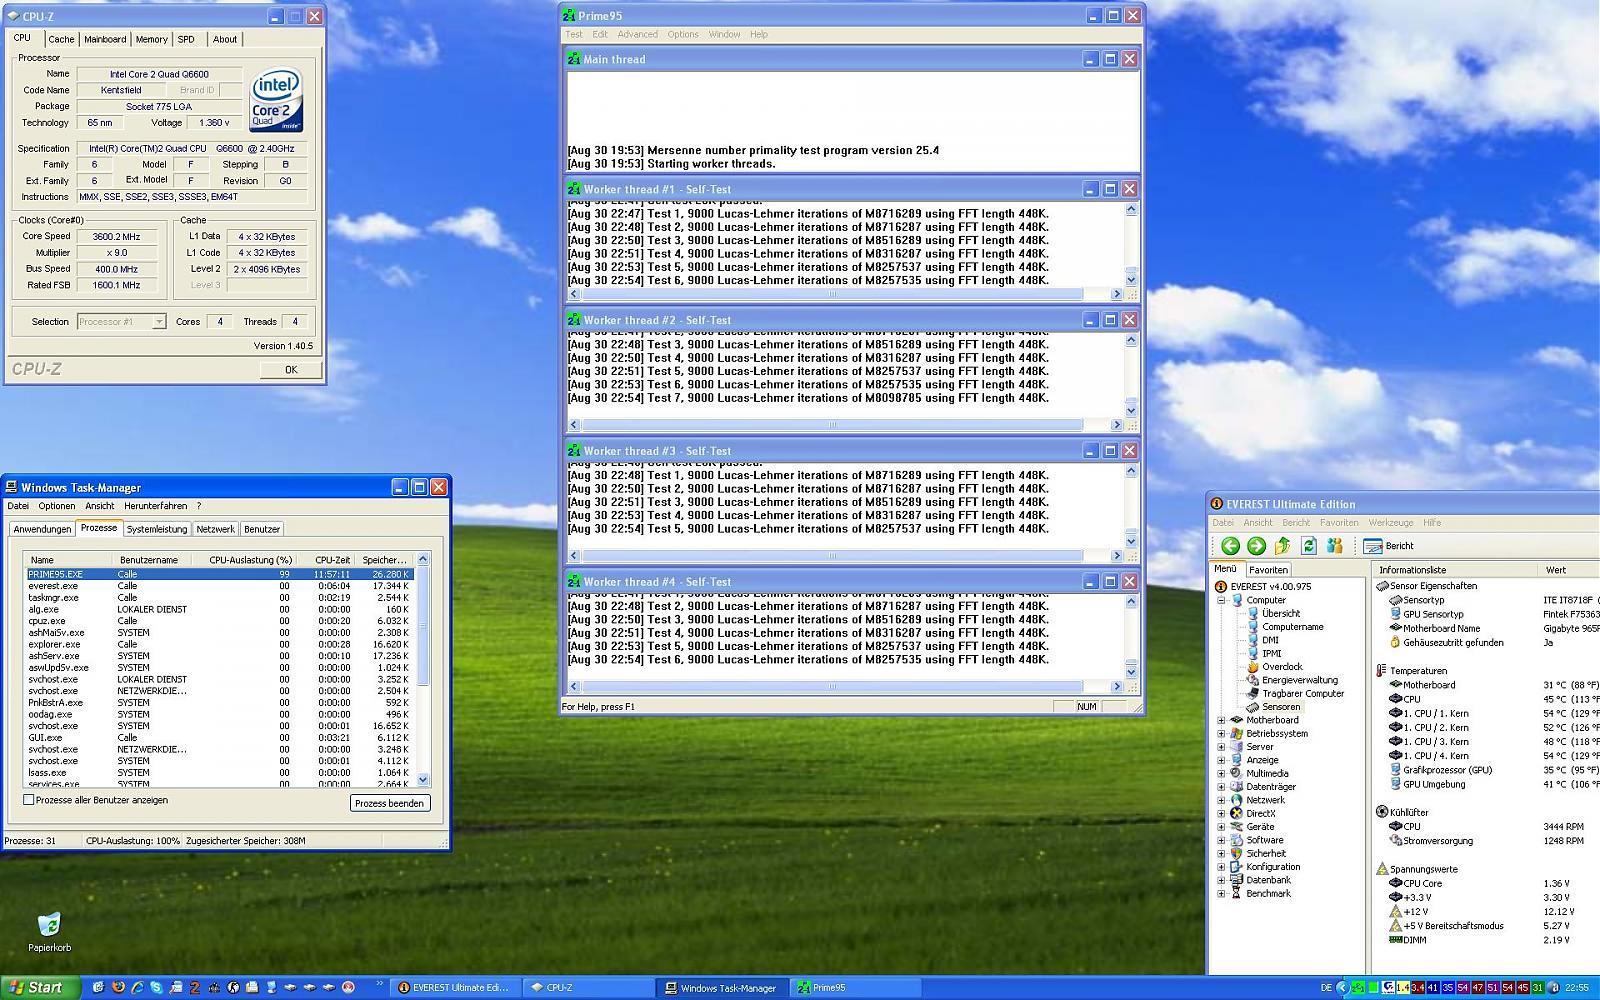
Task: Open Werkzeuge menu in EVEREST
Action: [1391, 523]
